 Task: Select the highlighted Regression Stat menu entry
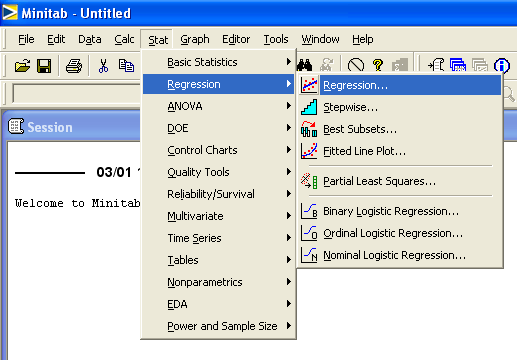click(219, 84)
